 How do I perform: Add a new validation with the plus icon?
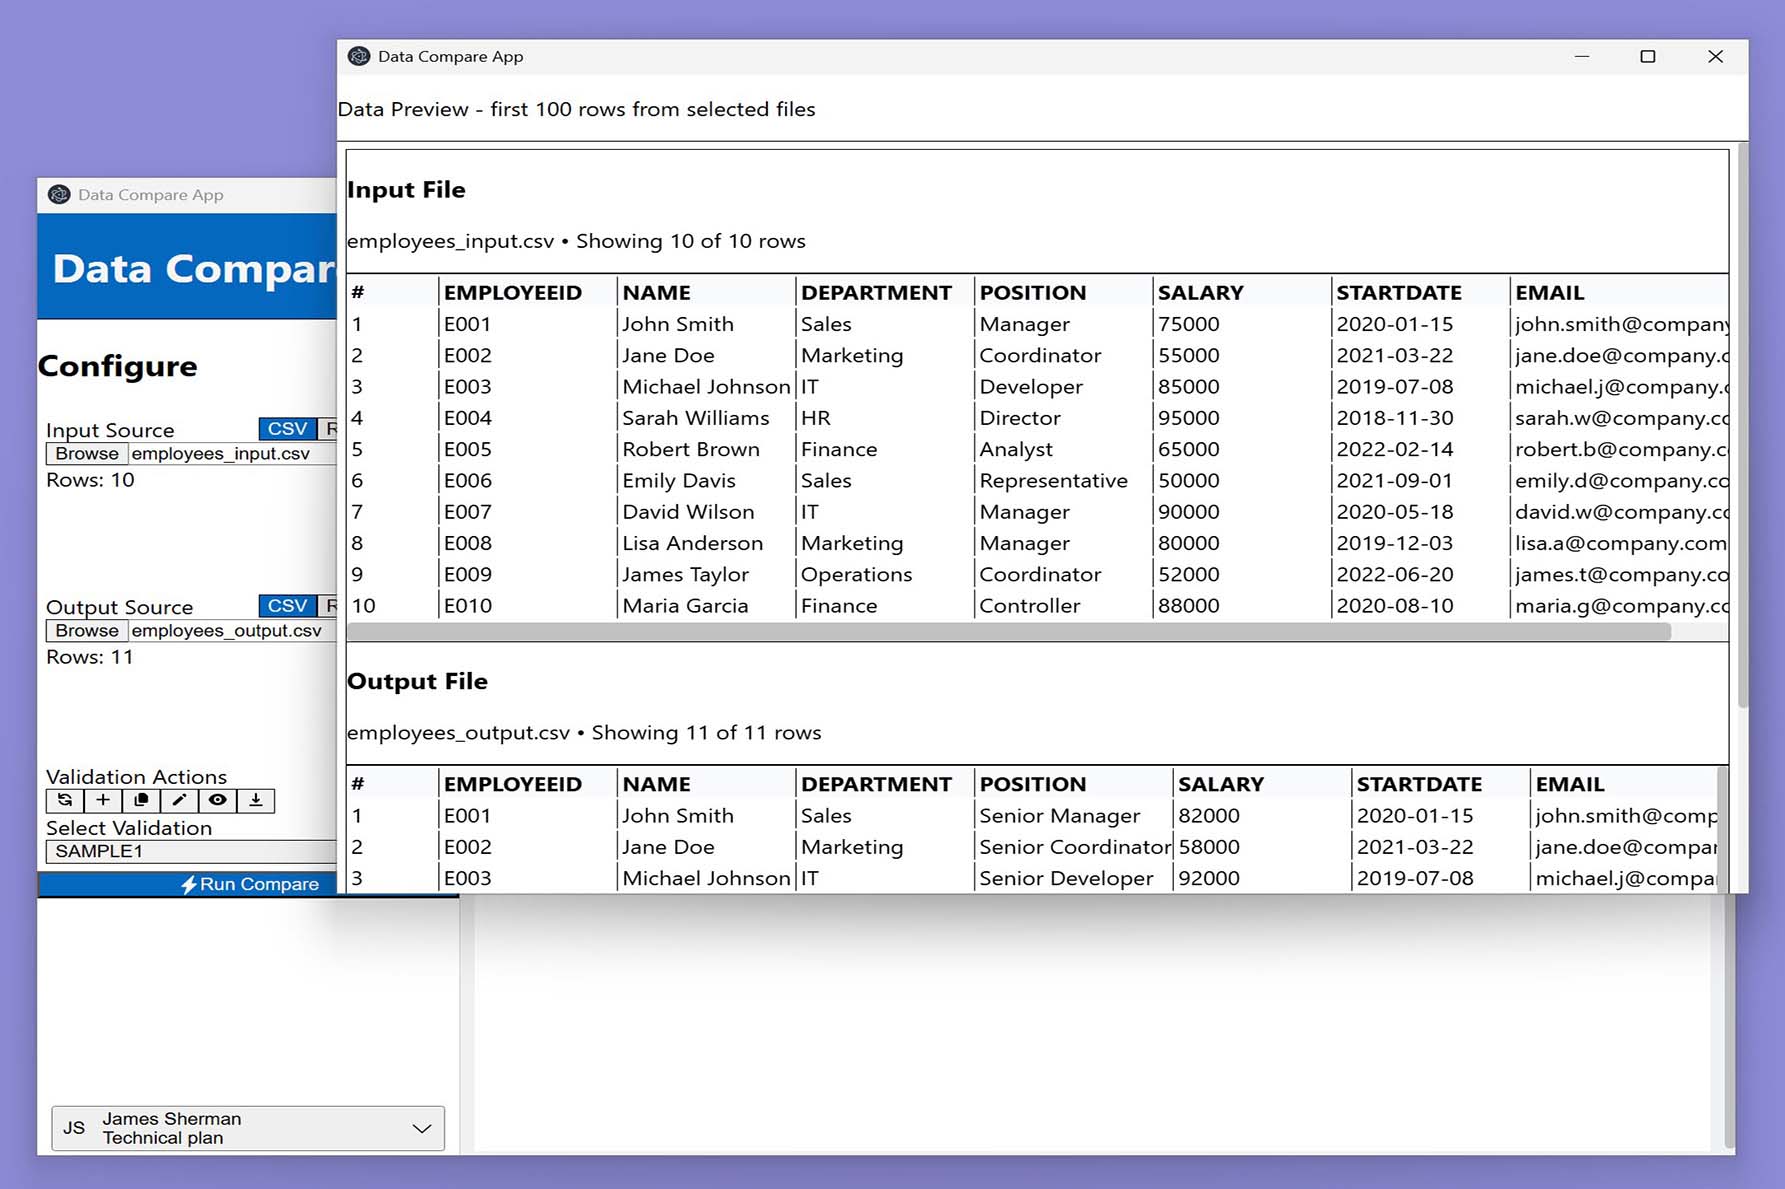102,800
